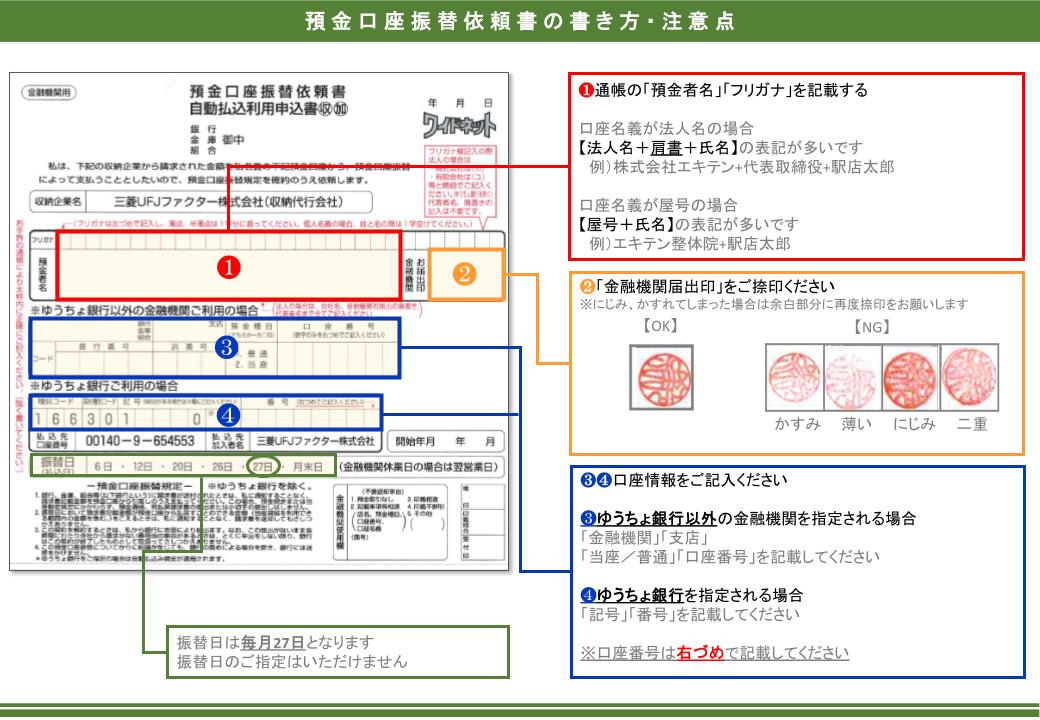1040x720 pixels.
Task: Click the account number 00140-9-654553
Action: pos(141,441)
